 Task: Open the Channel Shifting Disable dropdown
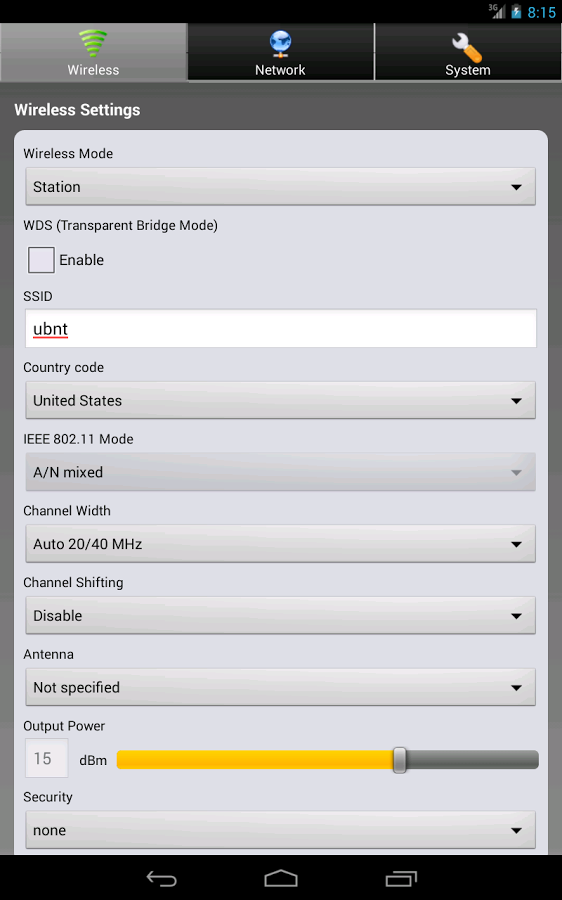pyautogui.click(x=281, y=615)
